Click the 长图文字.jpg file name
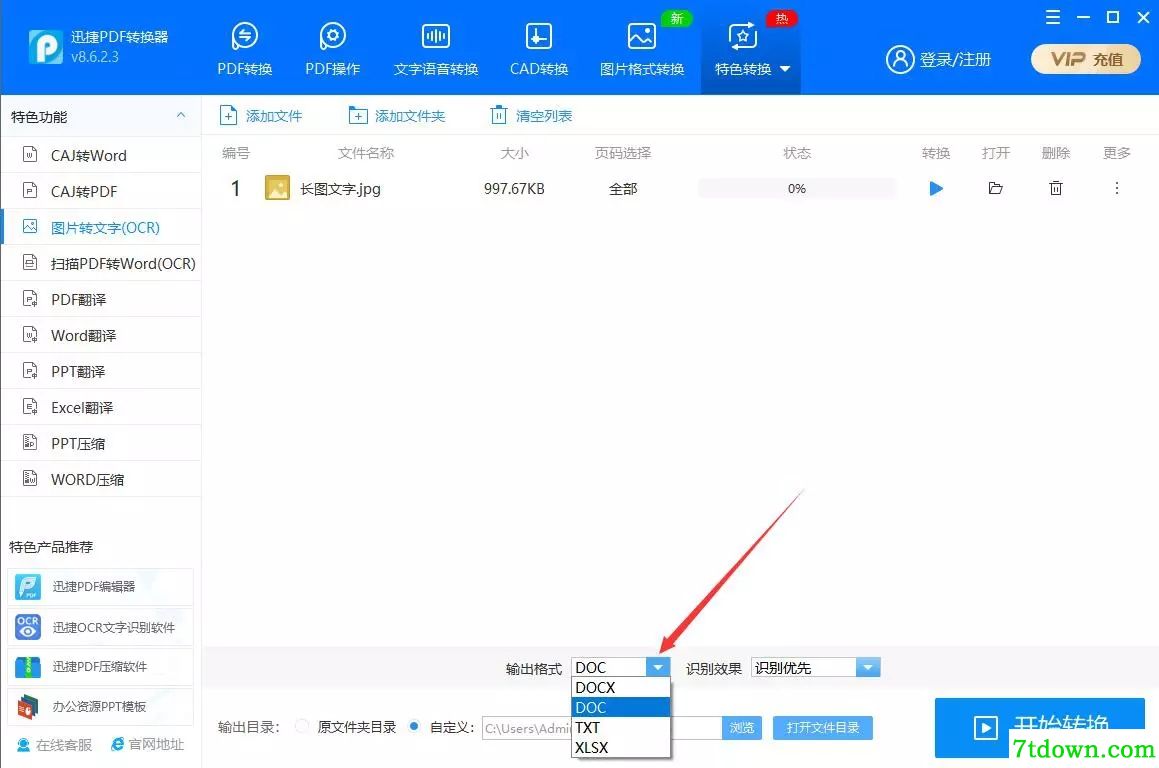Viewport: 1159px width, 768px height. tap(340, 189)
